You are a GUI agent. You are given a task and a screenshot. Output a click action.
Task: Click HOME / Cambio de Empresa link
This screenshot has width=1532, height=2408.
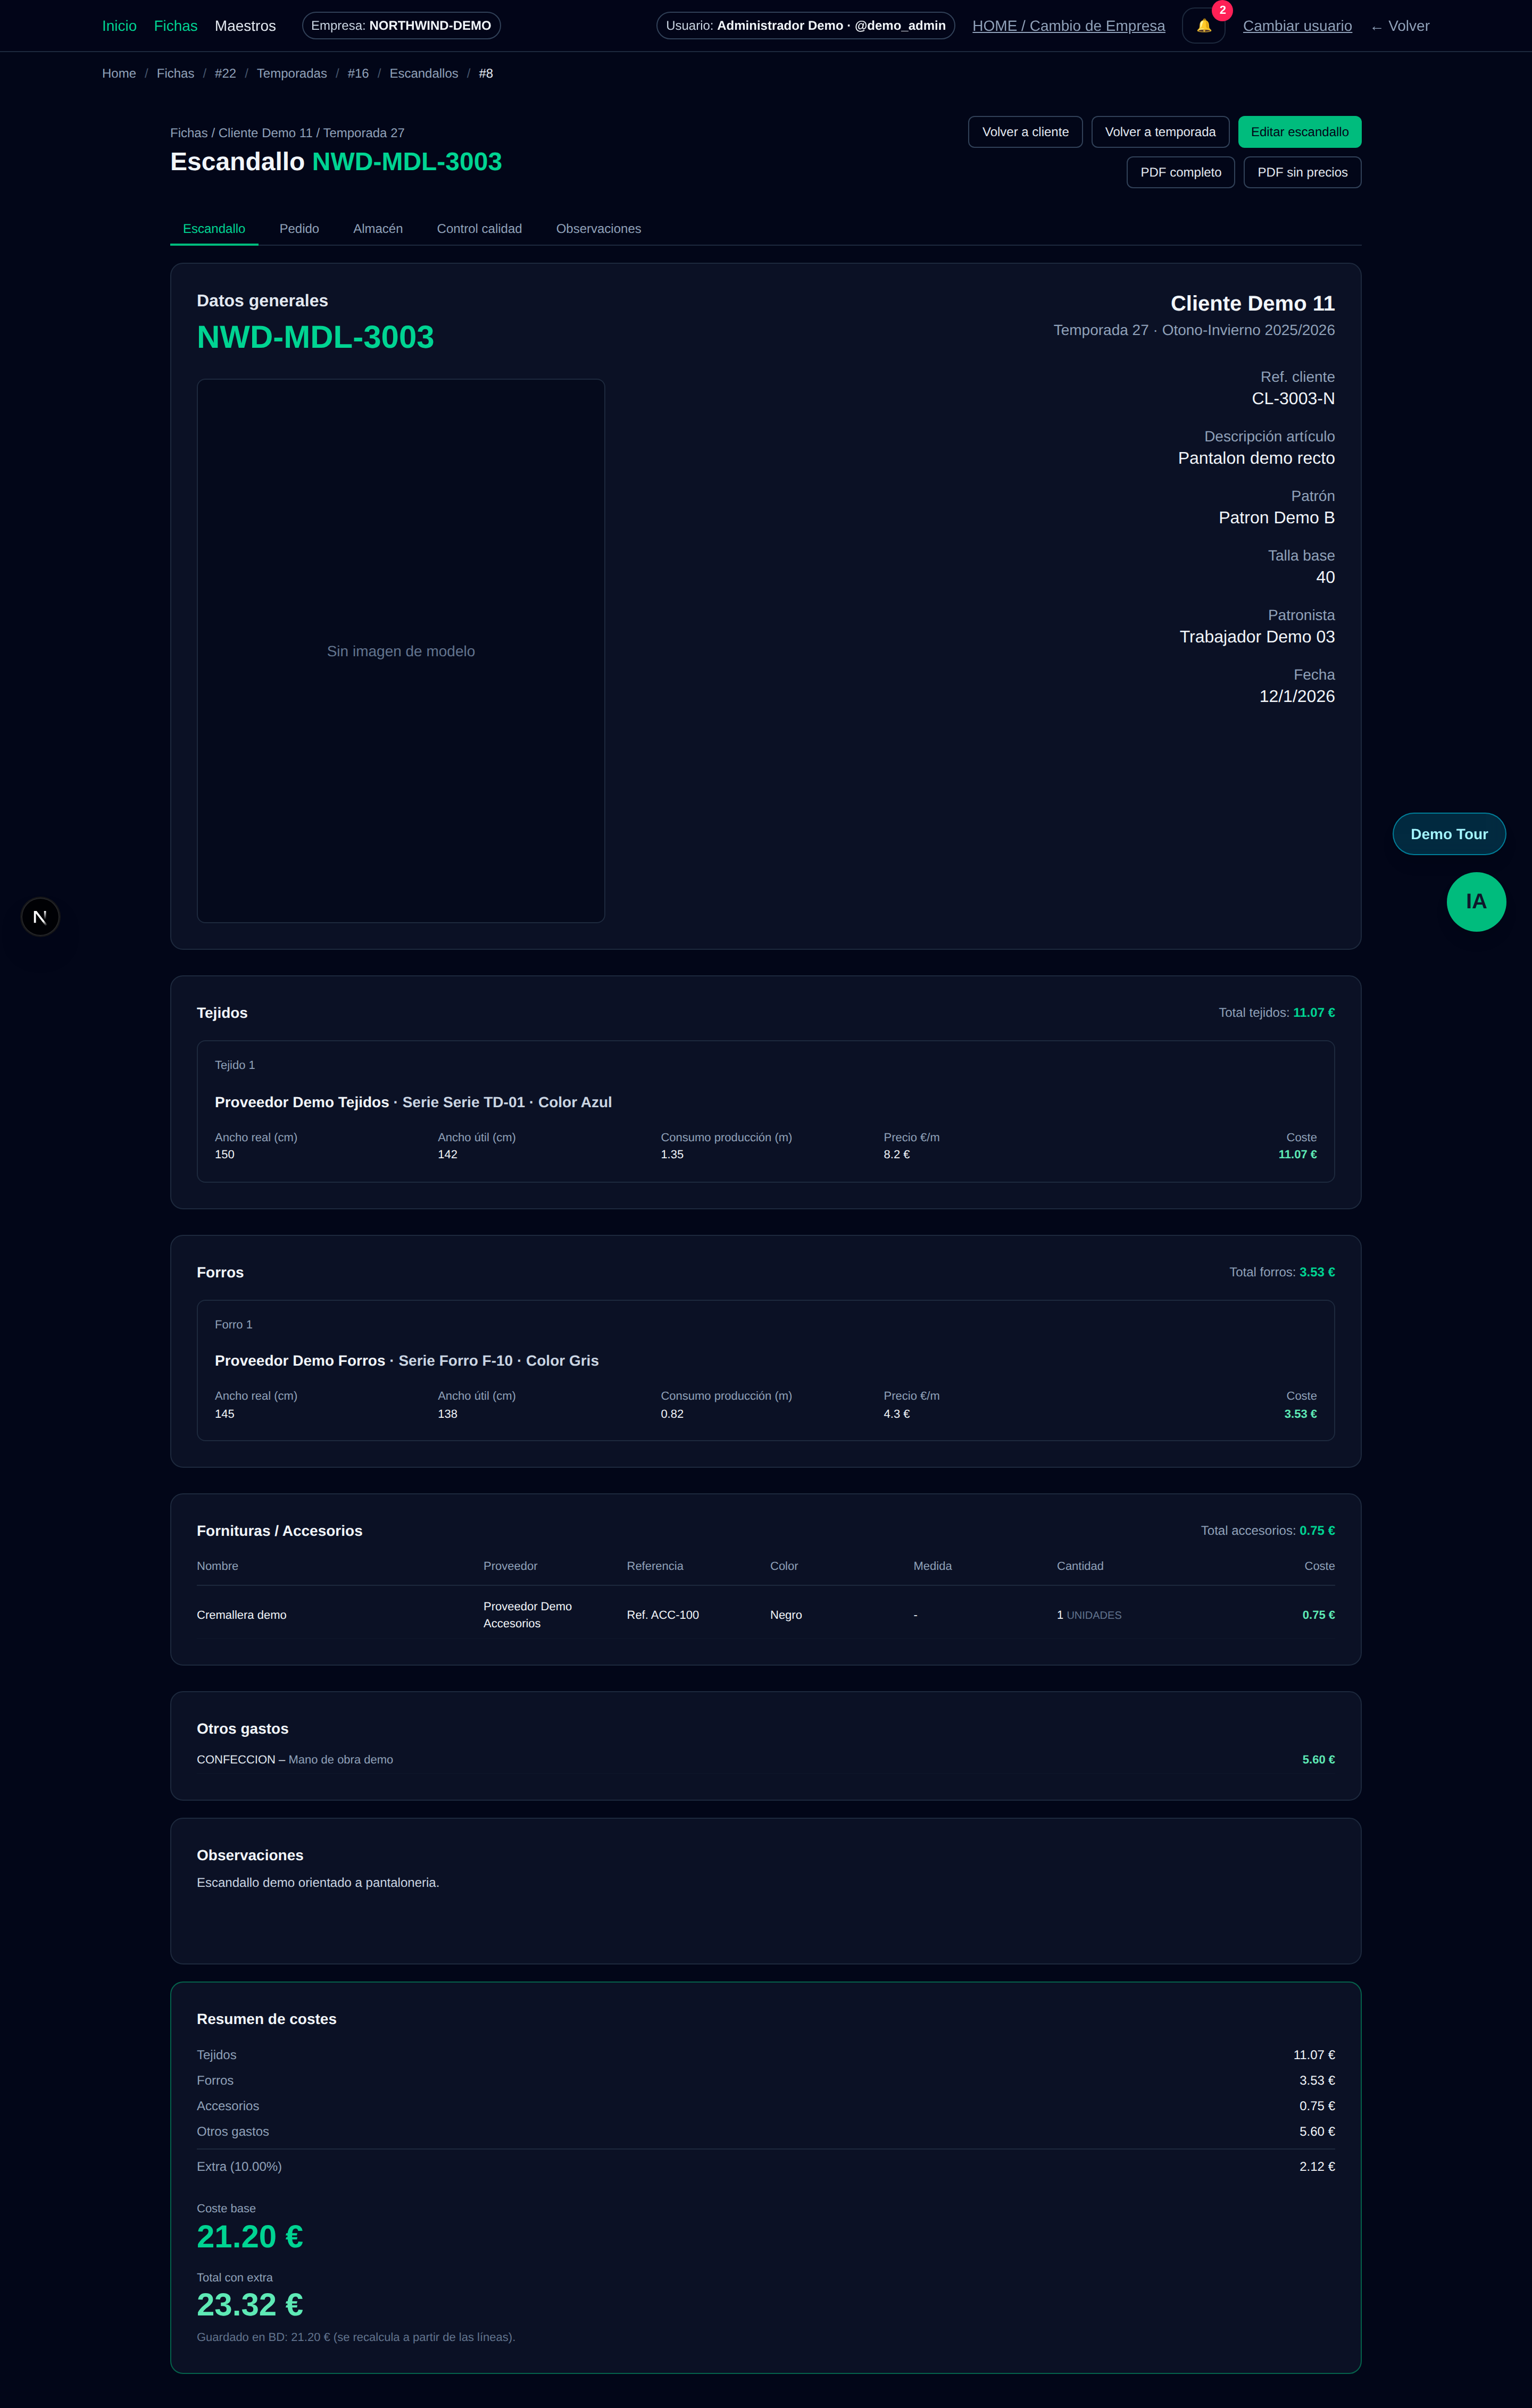[1068, 26]
